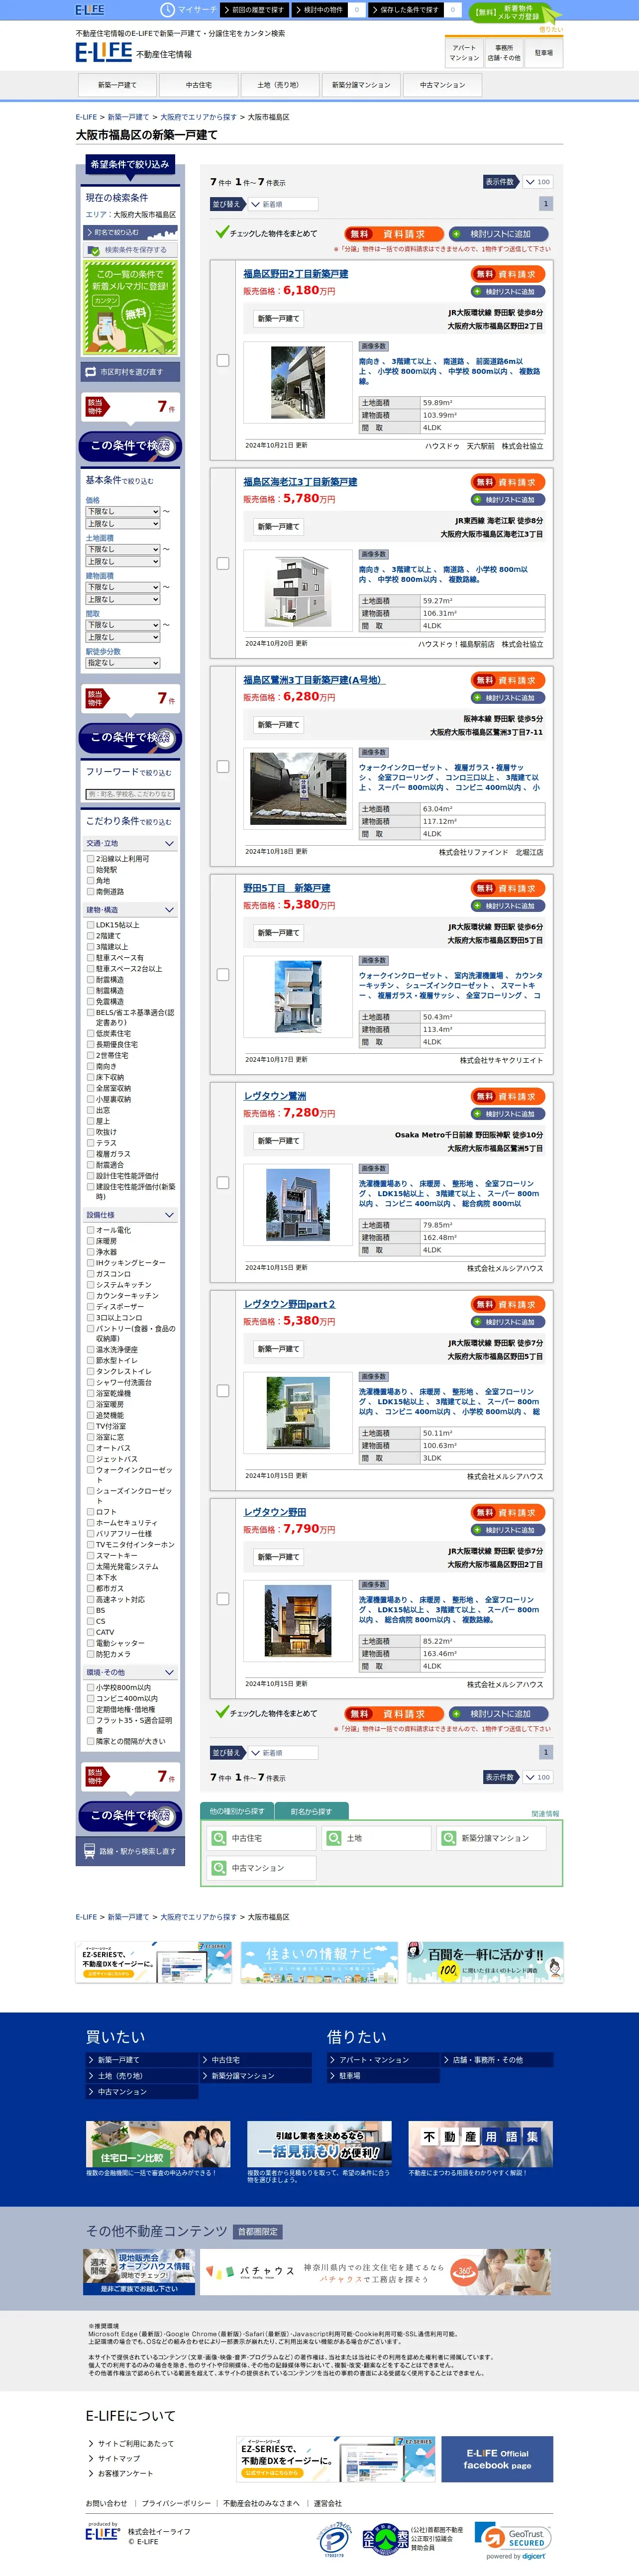Open the 土地面積 下限なし dropdown
The width and height of the screenshot is (639, 2576).
pyautogui.click(x=123, y=549)
